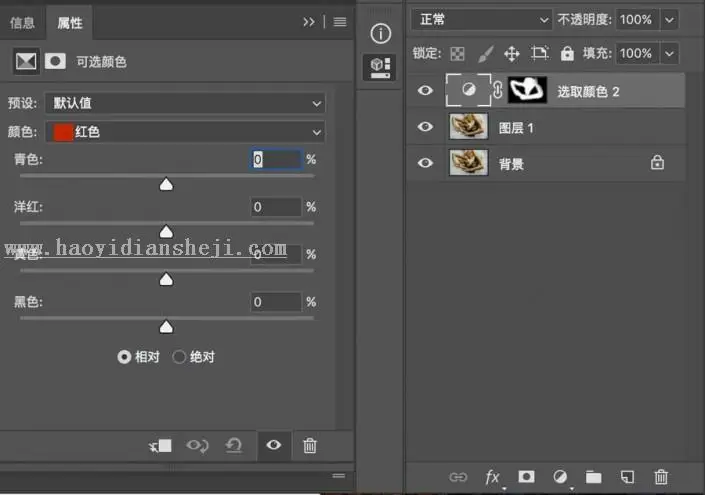Screen dimensions: 705x495
Task: Click the 洋红 percentage input field
Action: point(276,207)
